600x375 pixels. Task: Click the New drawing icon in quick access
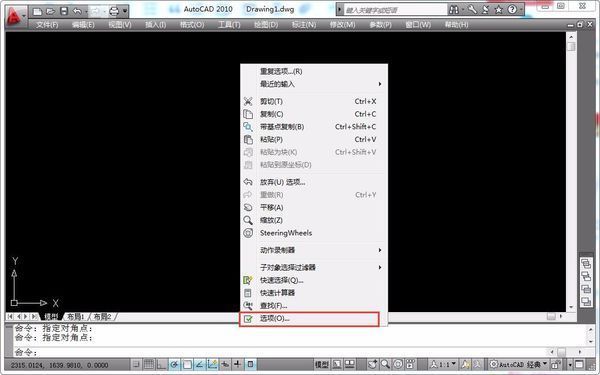37,11
